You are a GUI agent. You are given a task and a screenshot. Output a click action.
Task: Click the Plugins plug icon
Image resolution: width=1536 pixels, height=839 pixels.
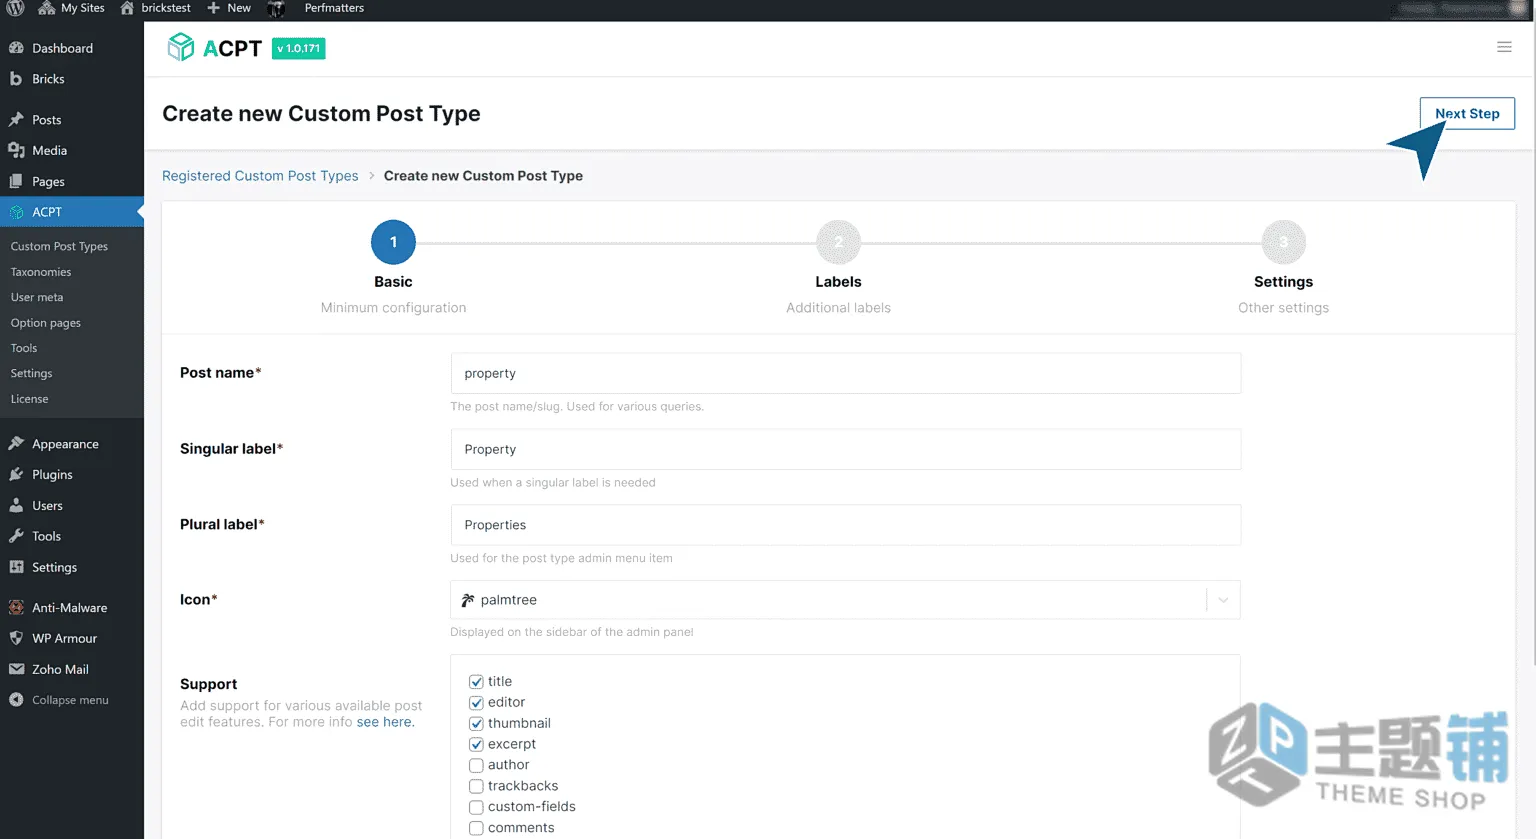[16, 474]
